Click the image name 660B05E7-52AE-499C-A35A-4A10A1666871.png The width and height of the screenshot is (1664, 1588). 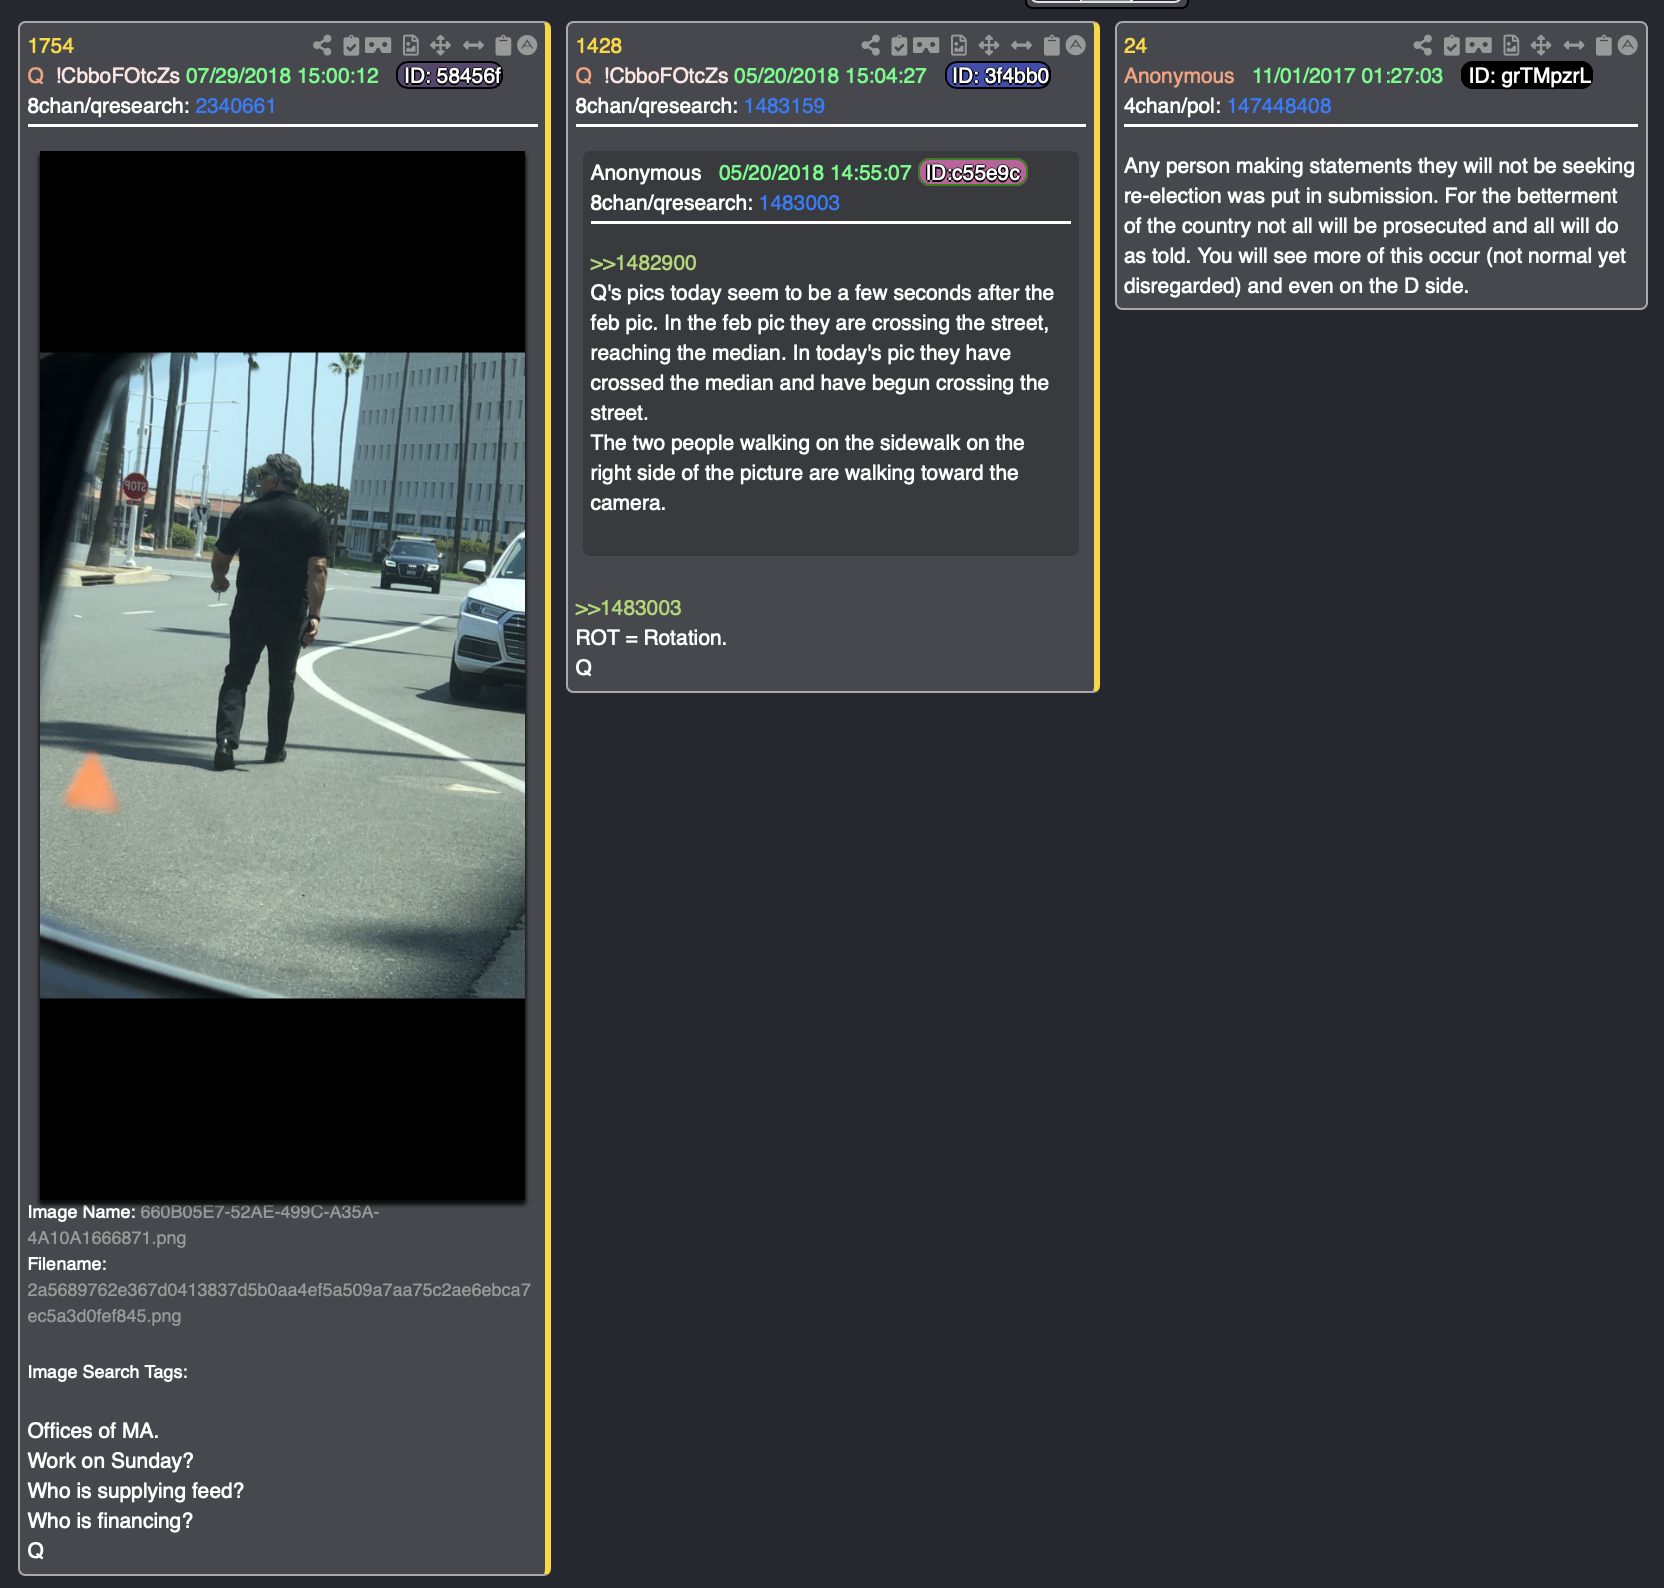point(204,1225)
